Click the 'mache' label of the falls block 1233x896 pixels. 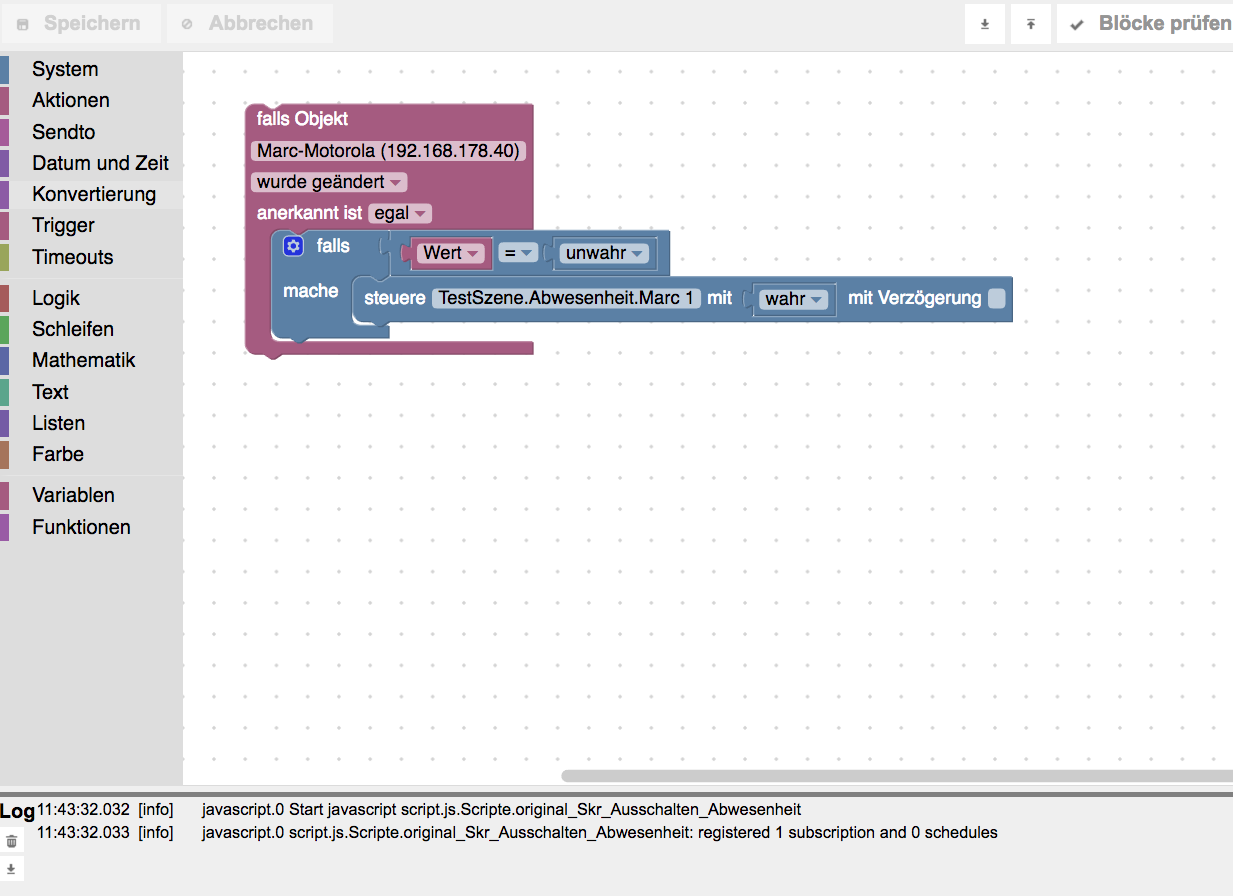click(310, 291)
